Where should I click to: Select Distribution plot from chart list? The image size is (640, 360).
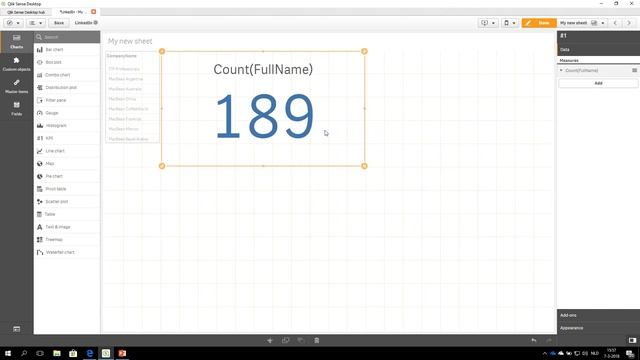click(x=67, y=87)
